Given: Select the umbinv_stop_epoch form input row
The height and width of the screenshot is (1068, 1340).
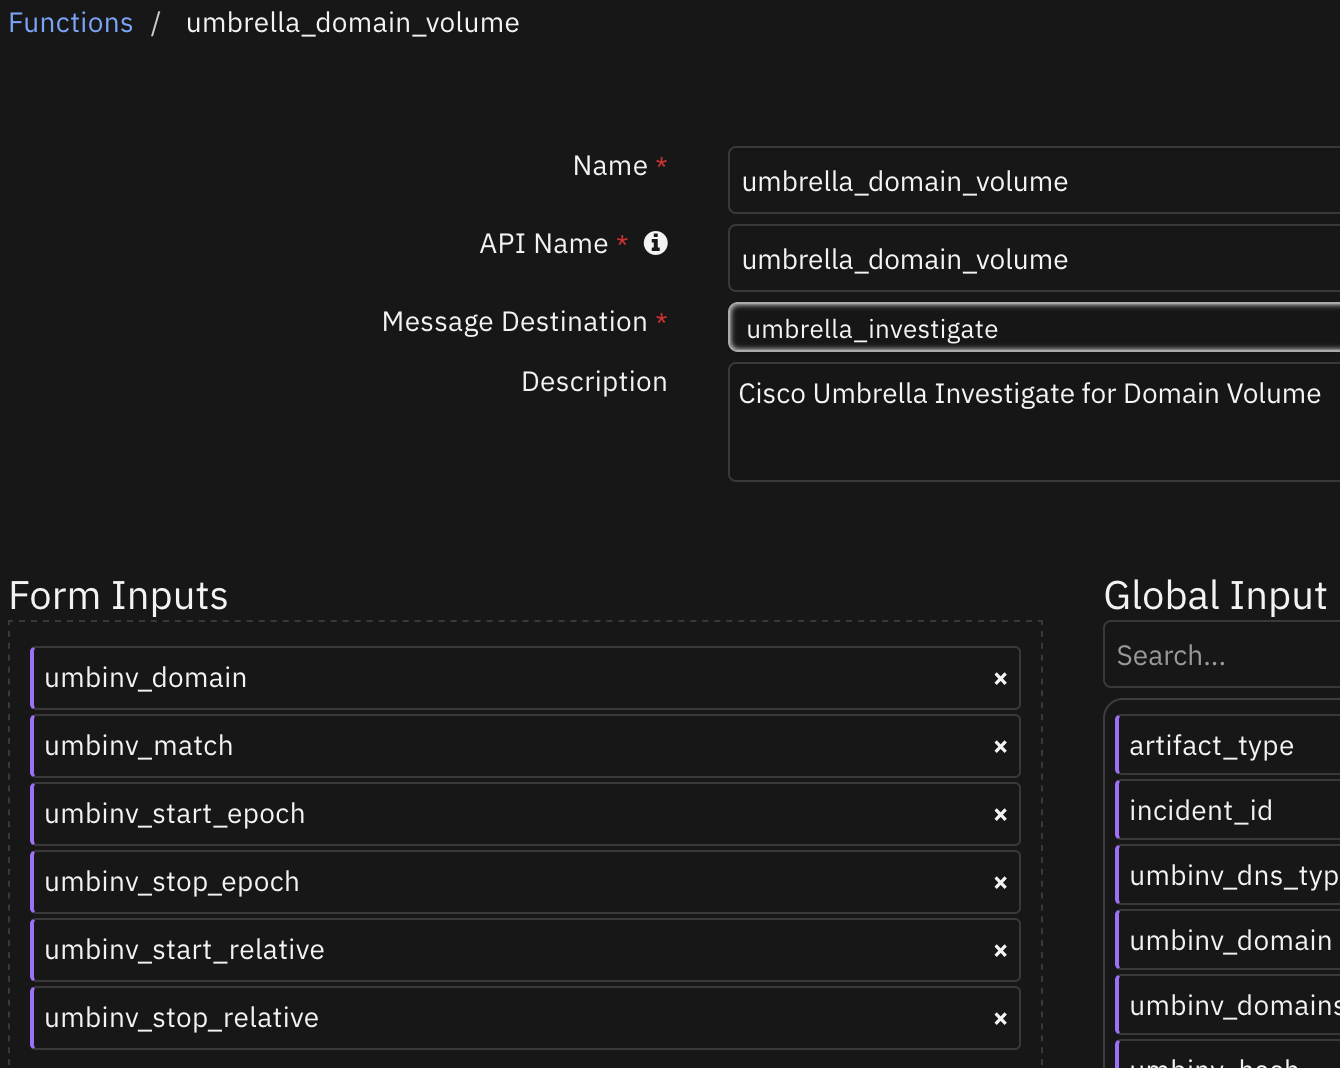Looking at the screenshot, I should [525, 882].
